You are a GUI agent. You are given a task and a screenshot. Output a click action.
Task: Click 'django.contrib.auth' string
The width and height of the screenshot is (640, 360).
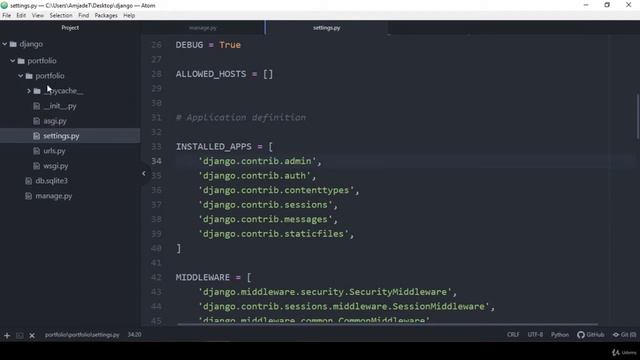(254, 176)
